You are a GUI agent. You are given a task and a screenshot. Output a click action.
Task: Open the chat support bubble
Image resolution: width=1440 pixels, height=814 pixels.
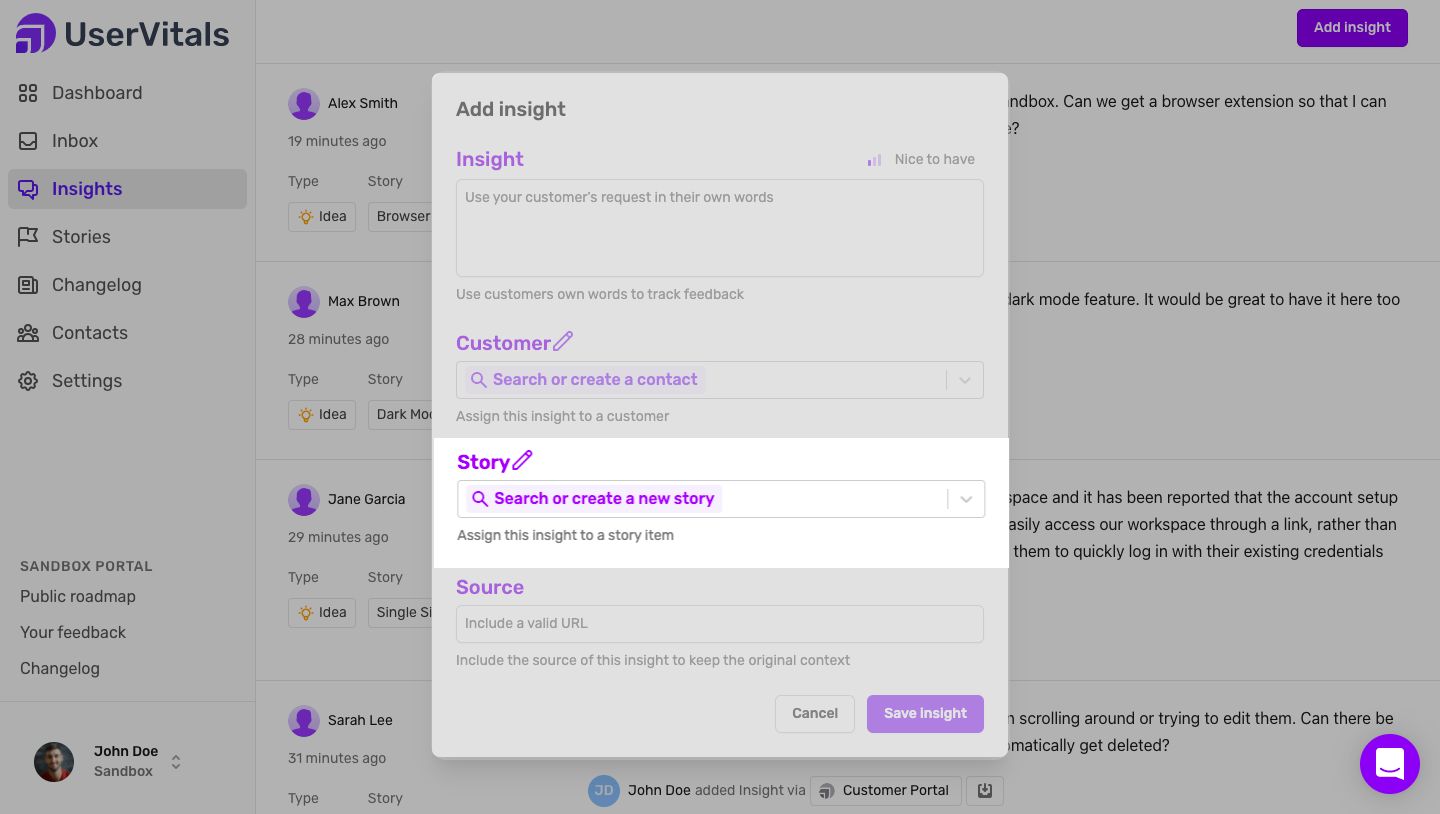1389,764
